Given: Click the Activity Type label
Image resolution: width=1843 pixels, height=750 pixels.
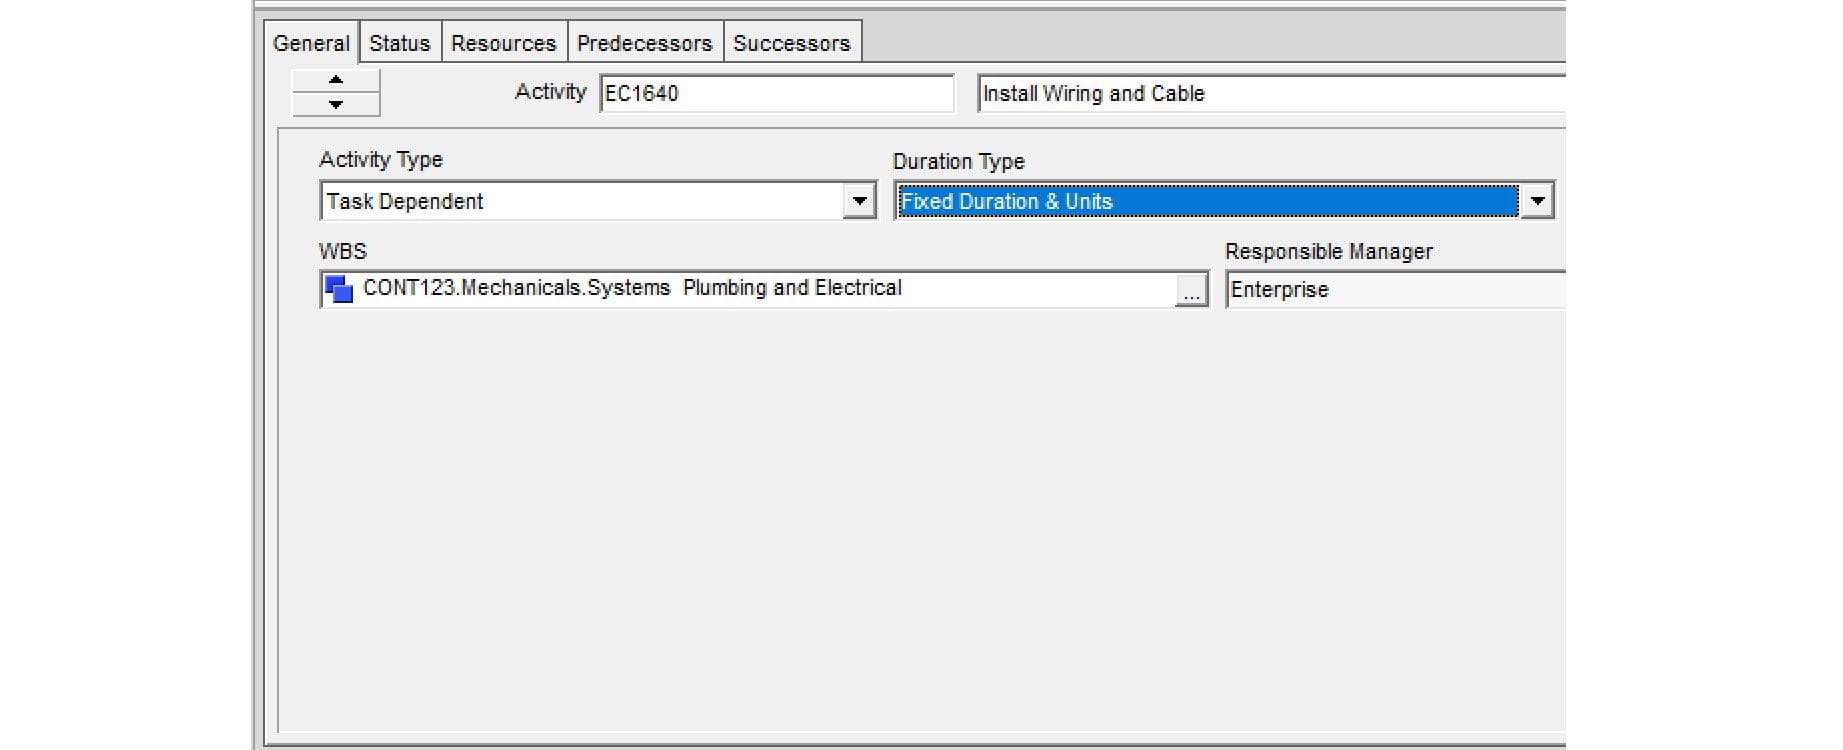Looking at the screenshot, I should point(380,160).
